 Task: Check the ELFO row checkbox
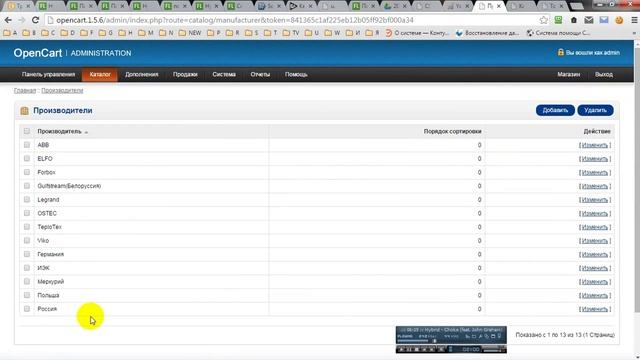tap(27, 158)
